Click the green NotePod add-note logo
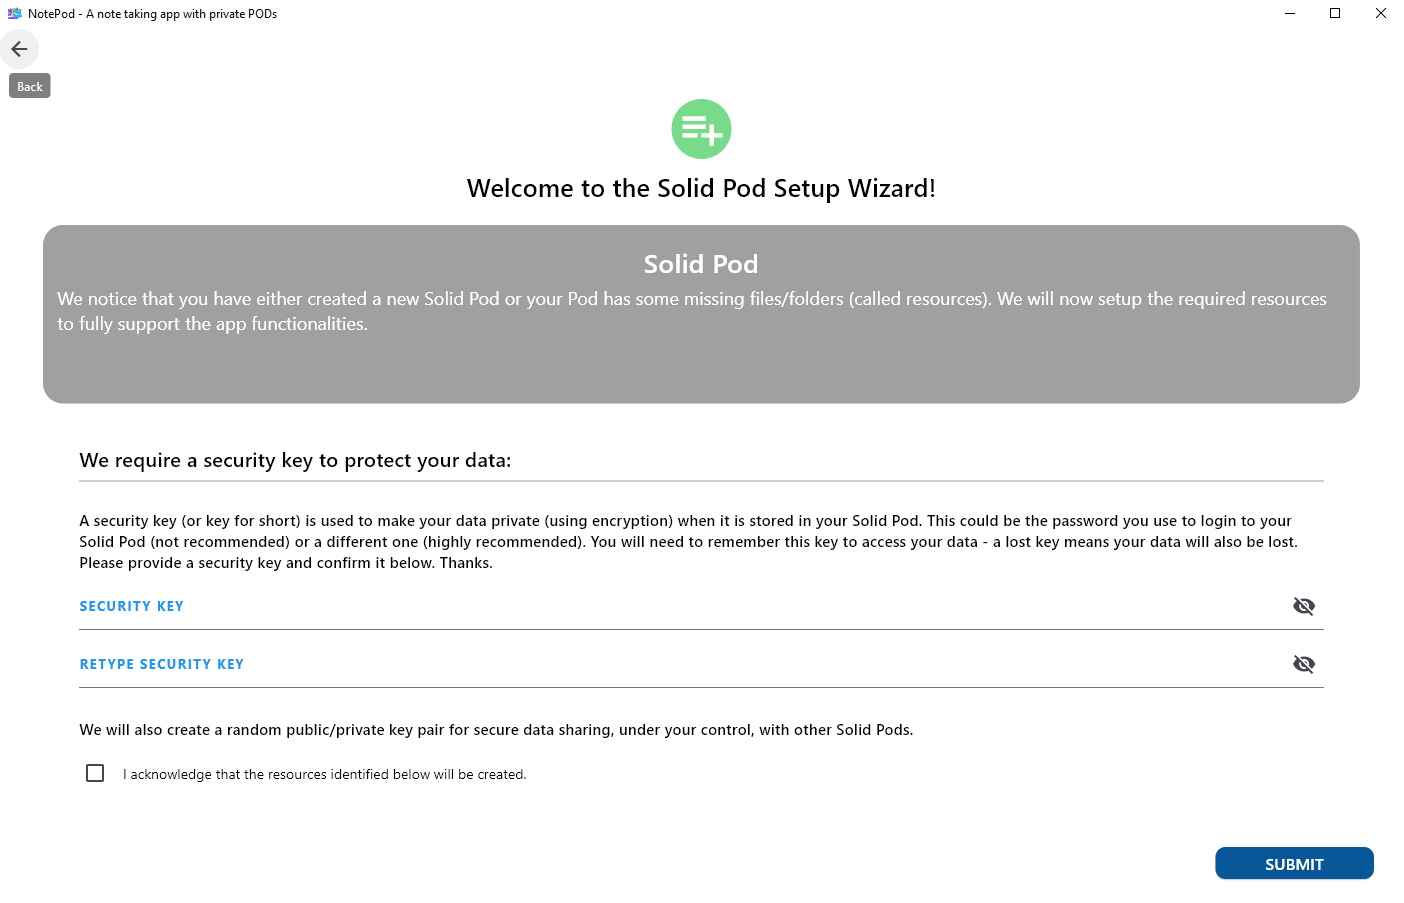The height and width of the screenshot is (903, 1404). (701, 129)
